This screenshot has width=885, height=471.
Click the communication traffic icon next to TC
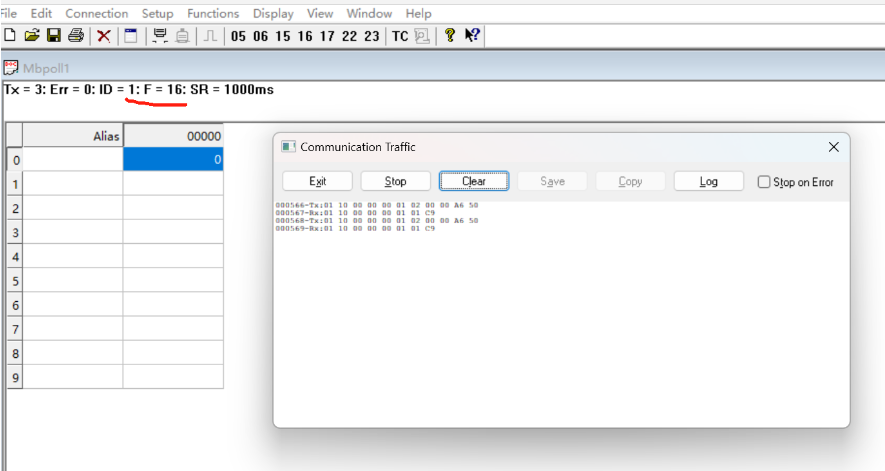422,36
